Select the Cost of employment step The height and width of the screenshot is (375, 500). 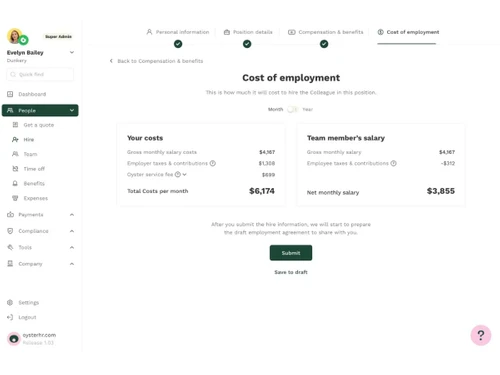[x=408, y=32]
